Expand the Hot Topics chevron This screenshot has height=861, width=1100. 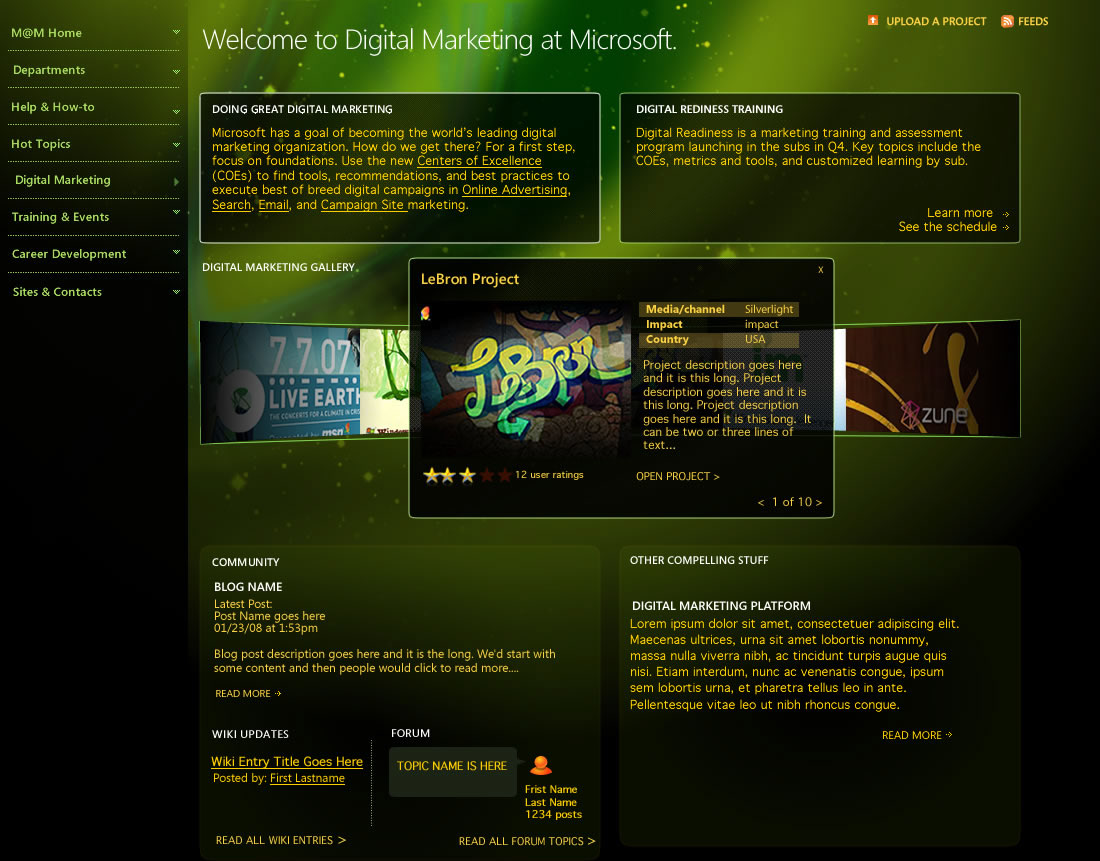tap(176, 145)
